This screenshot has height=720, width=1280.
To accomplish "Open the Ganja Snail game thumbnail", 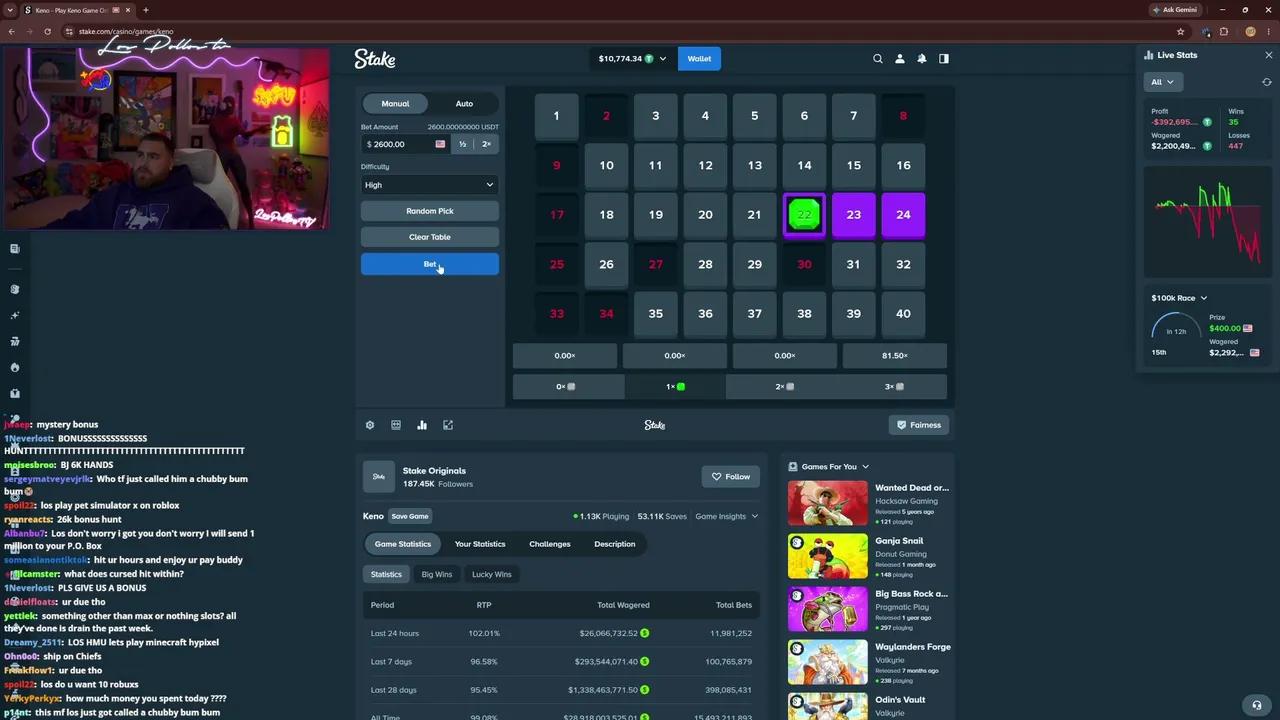I will click(828, 556).
